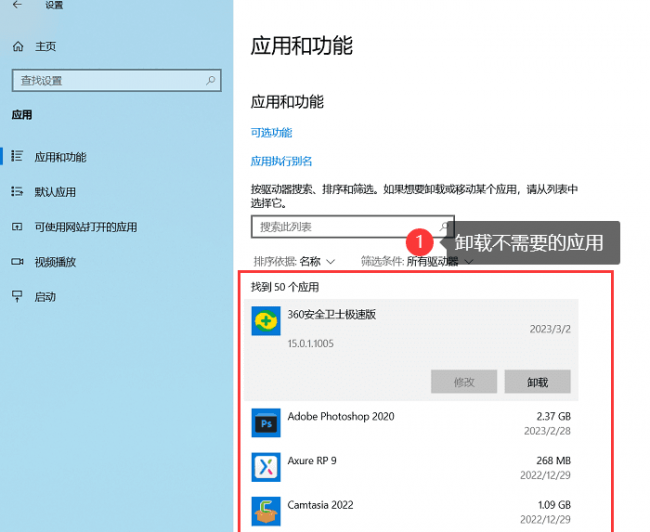Click the 1.09 GB size value
Image resolution: width=650 pixels, height=532 pixels.
tap(554, 505)
